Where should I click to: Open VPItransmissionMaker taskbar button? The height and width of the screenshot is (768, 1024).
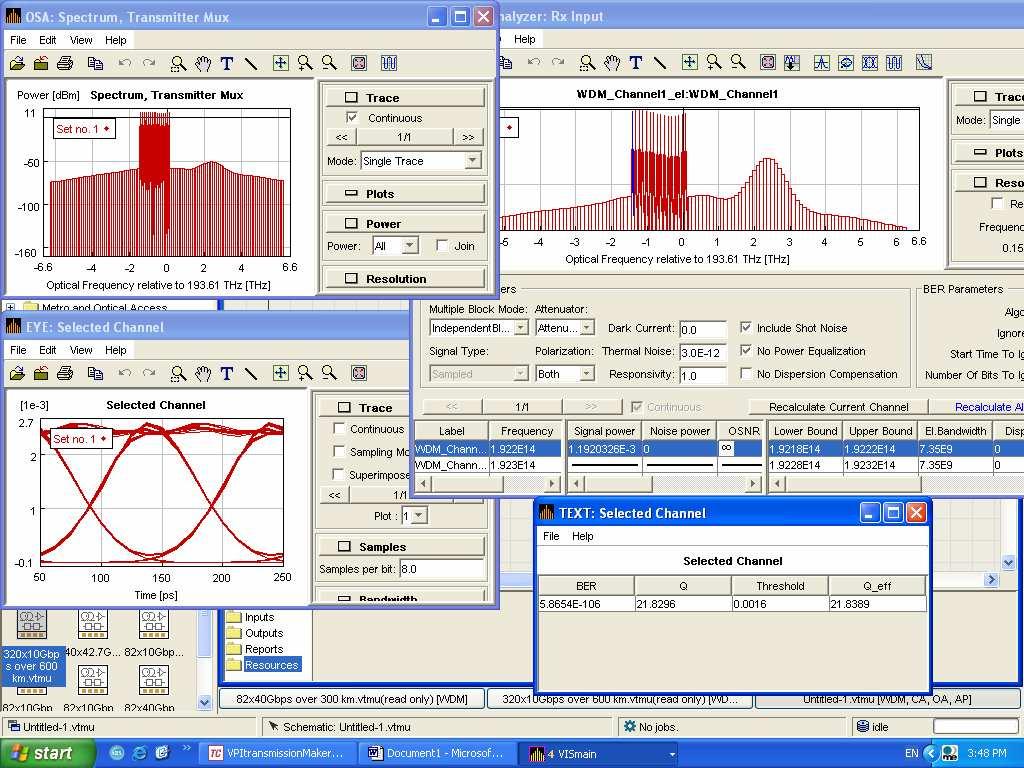coord(276,753)
